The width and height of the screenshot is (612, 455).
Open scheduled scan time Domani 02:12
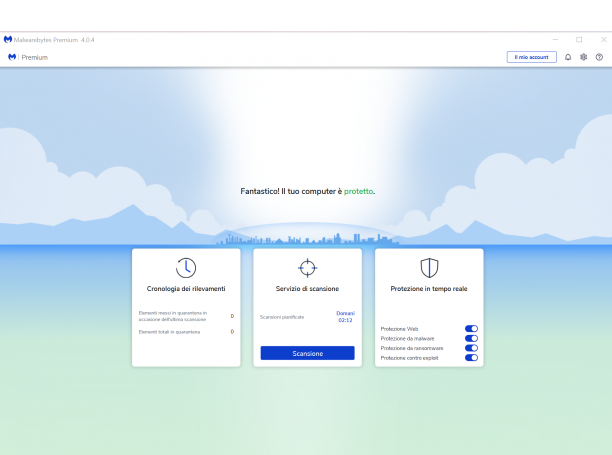point(345,317)
